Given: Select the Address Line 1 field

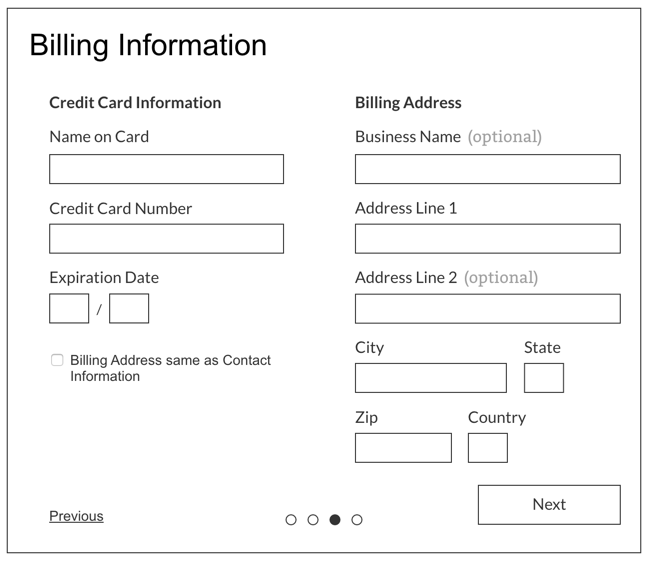Looking at the screenshot, I should click(x=487, y=239).
